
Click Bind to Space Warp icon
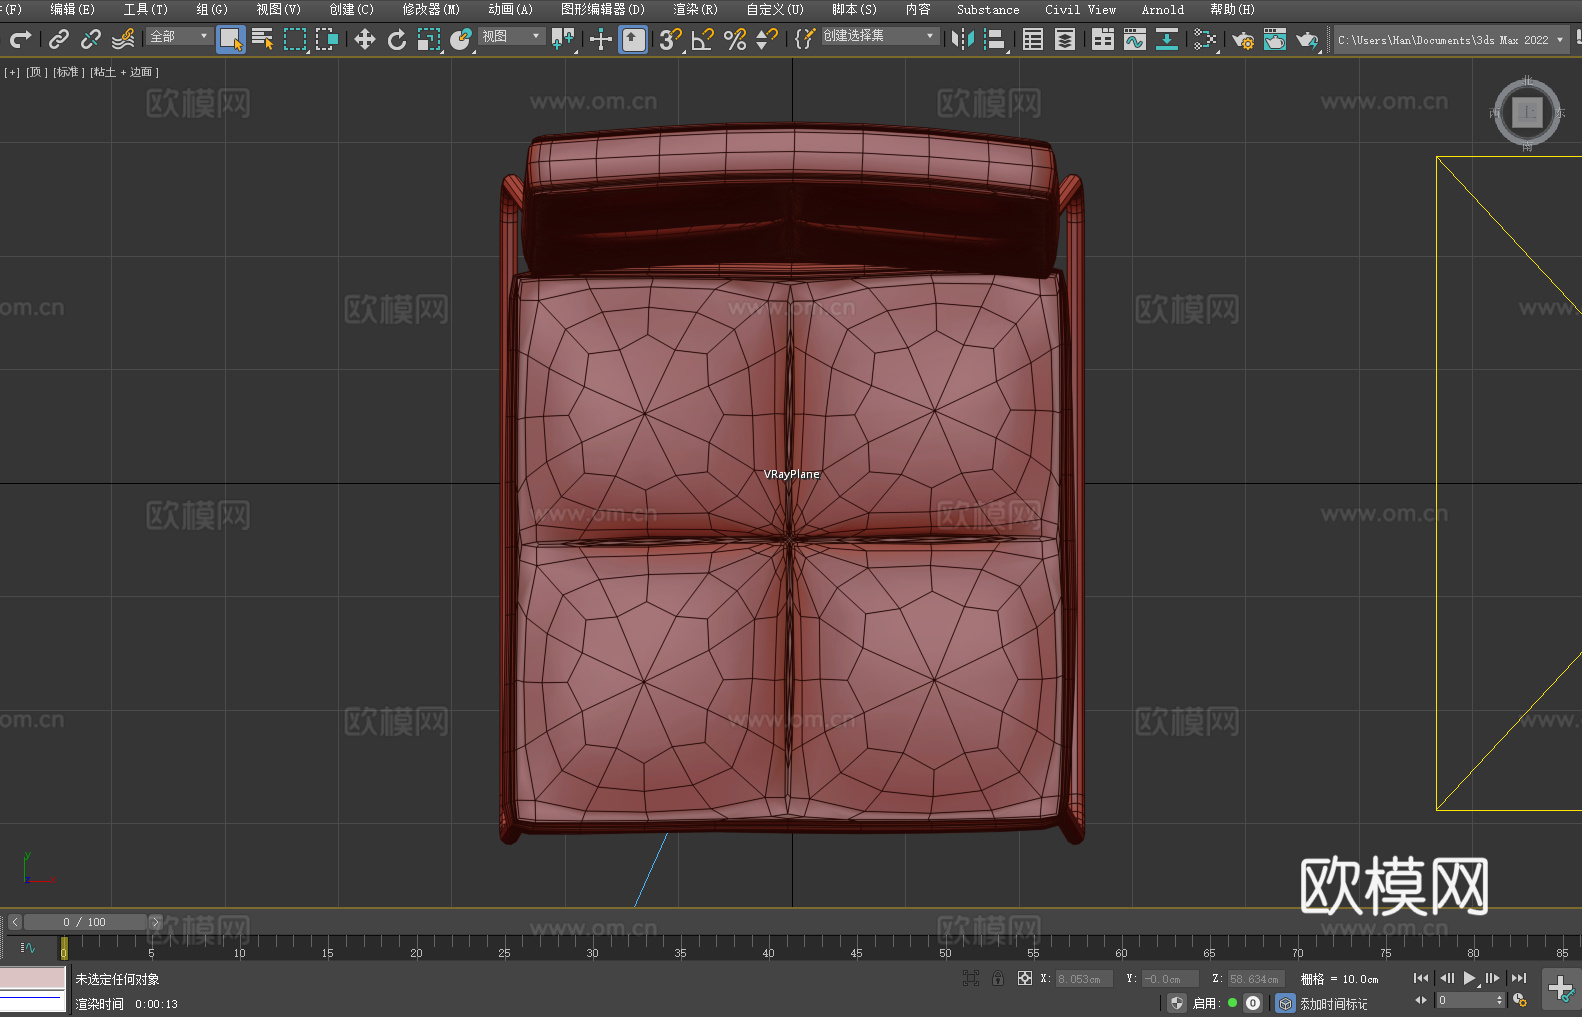[123, 39]
